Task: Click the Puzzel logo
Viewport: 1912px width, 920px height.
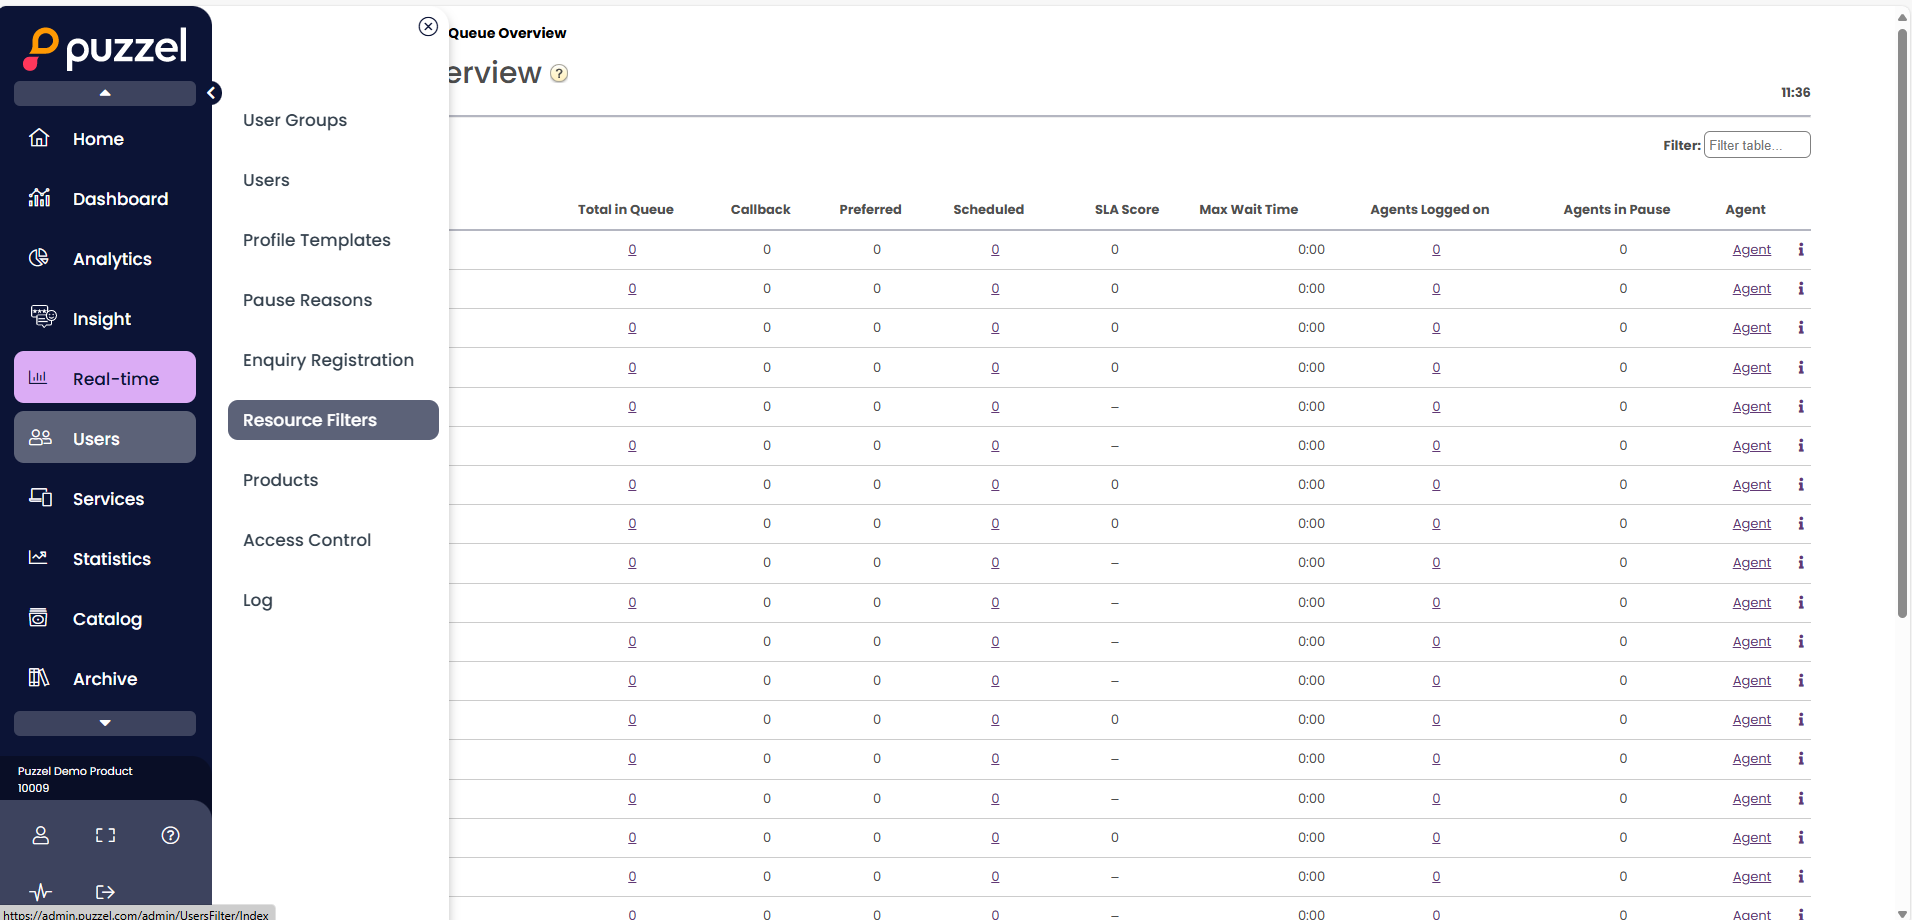Action: tap(105, 47)
